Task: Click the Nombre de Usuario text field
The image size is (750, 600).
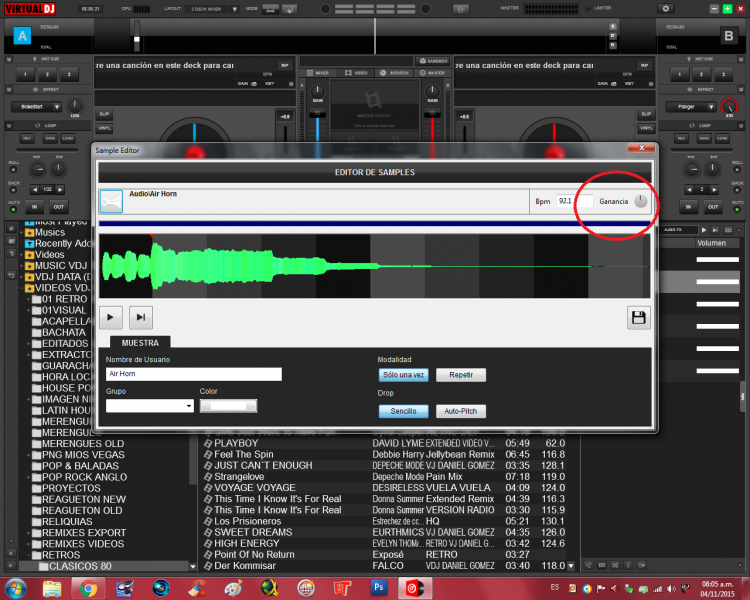Action: pyautogui.click(x=194, y=374)
